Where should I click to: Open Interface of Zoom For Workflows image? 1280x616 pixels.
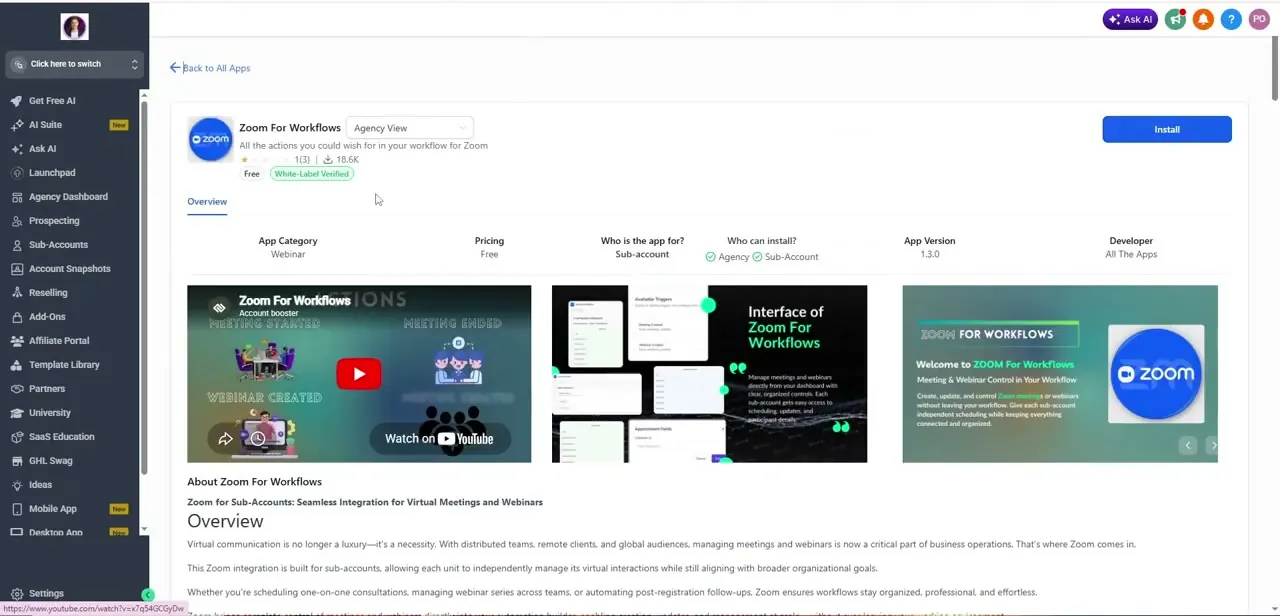(x=709, y=374)
